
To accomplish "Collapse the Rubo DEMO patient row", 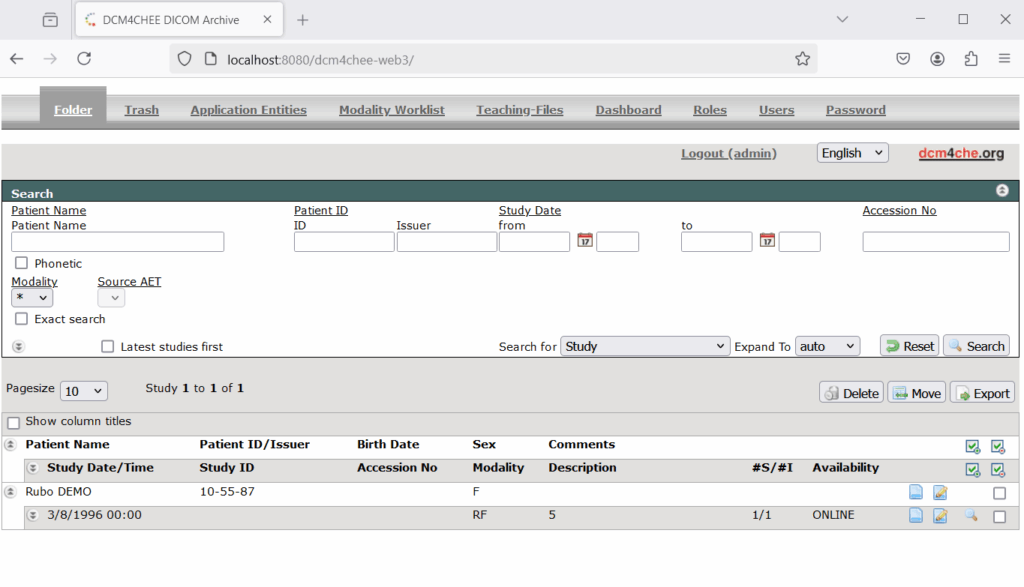I will 10,492.
